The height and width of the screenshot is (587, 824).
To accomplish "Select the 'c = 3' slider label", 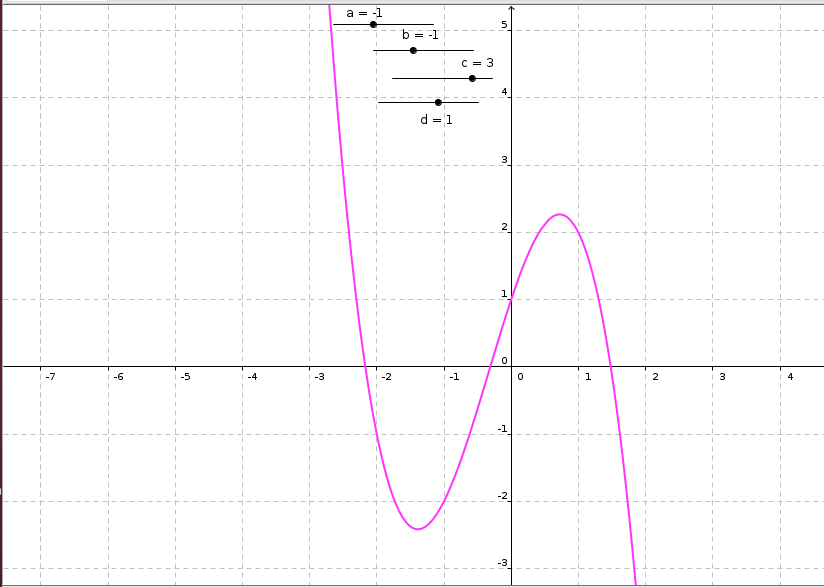I will pos(477,63).
